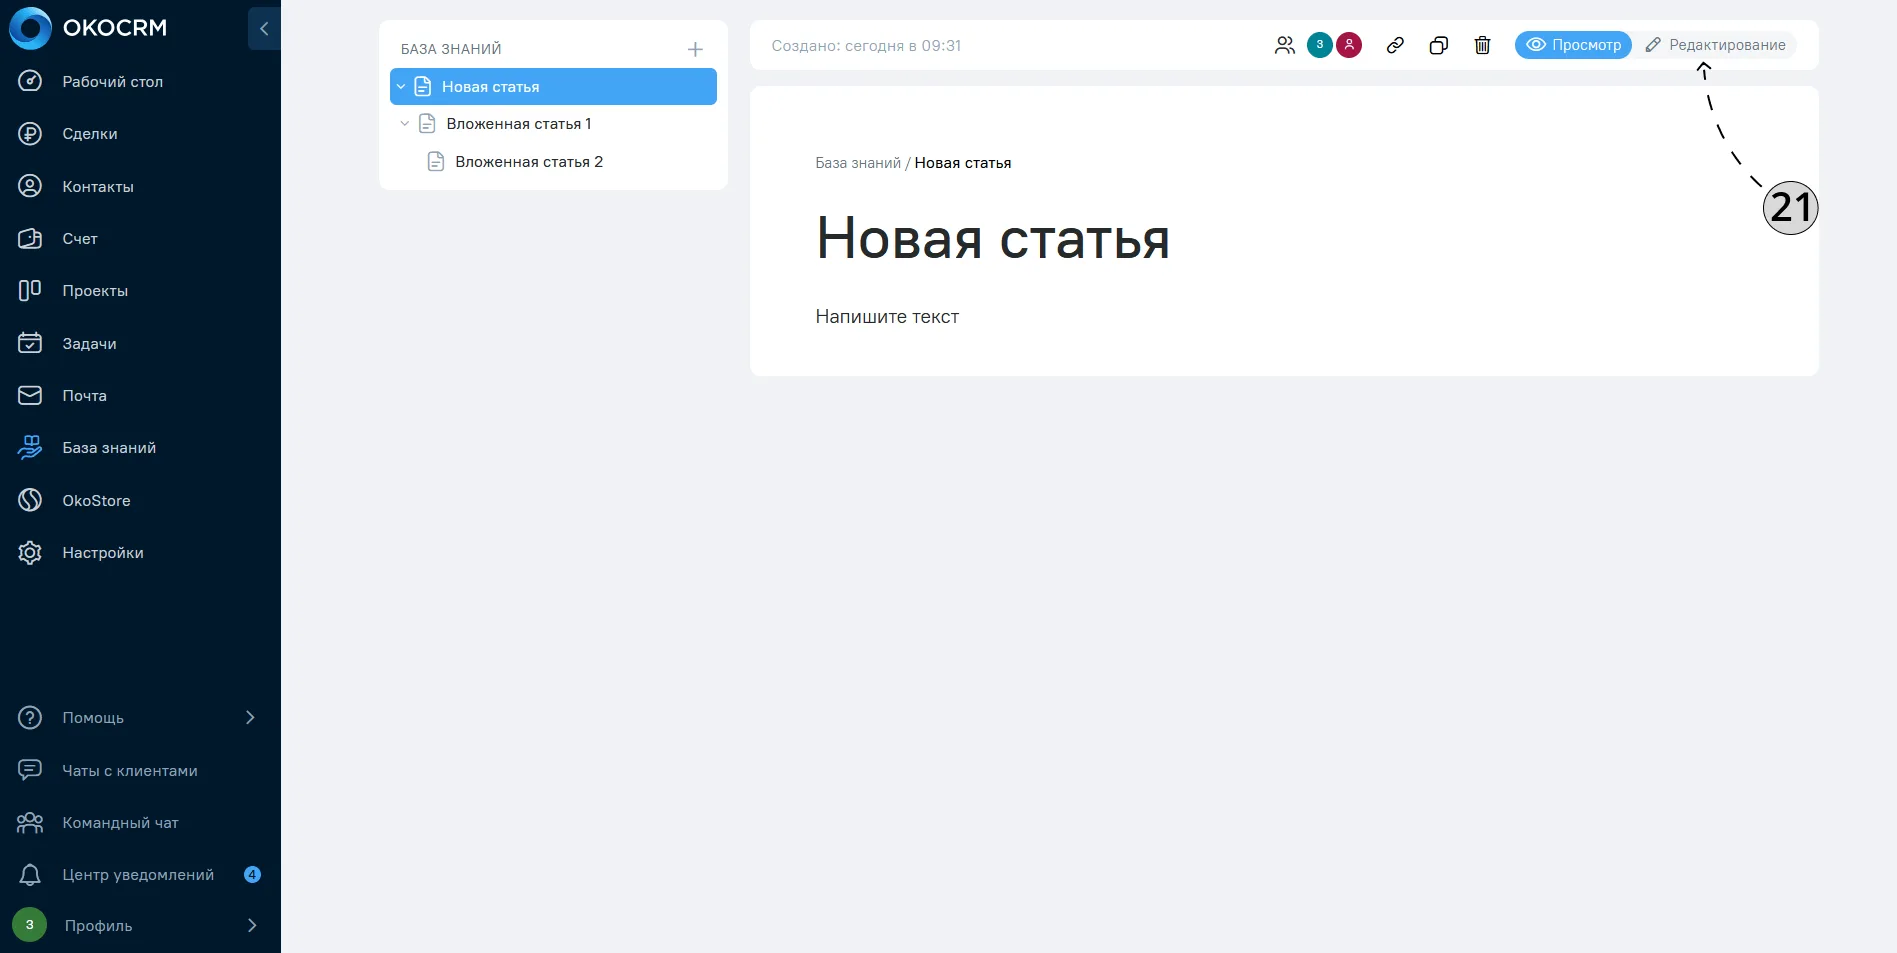Collapse the Новая статья tree node
This screenshot has height=953, width=1897.
401,87
